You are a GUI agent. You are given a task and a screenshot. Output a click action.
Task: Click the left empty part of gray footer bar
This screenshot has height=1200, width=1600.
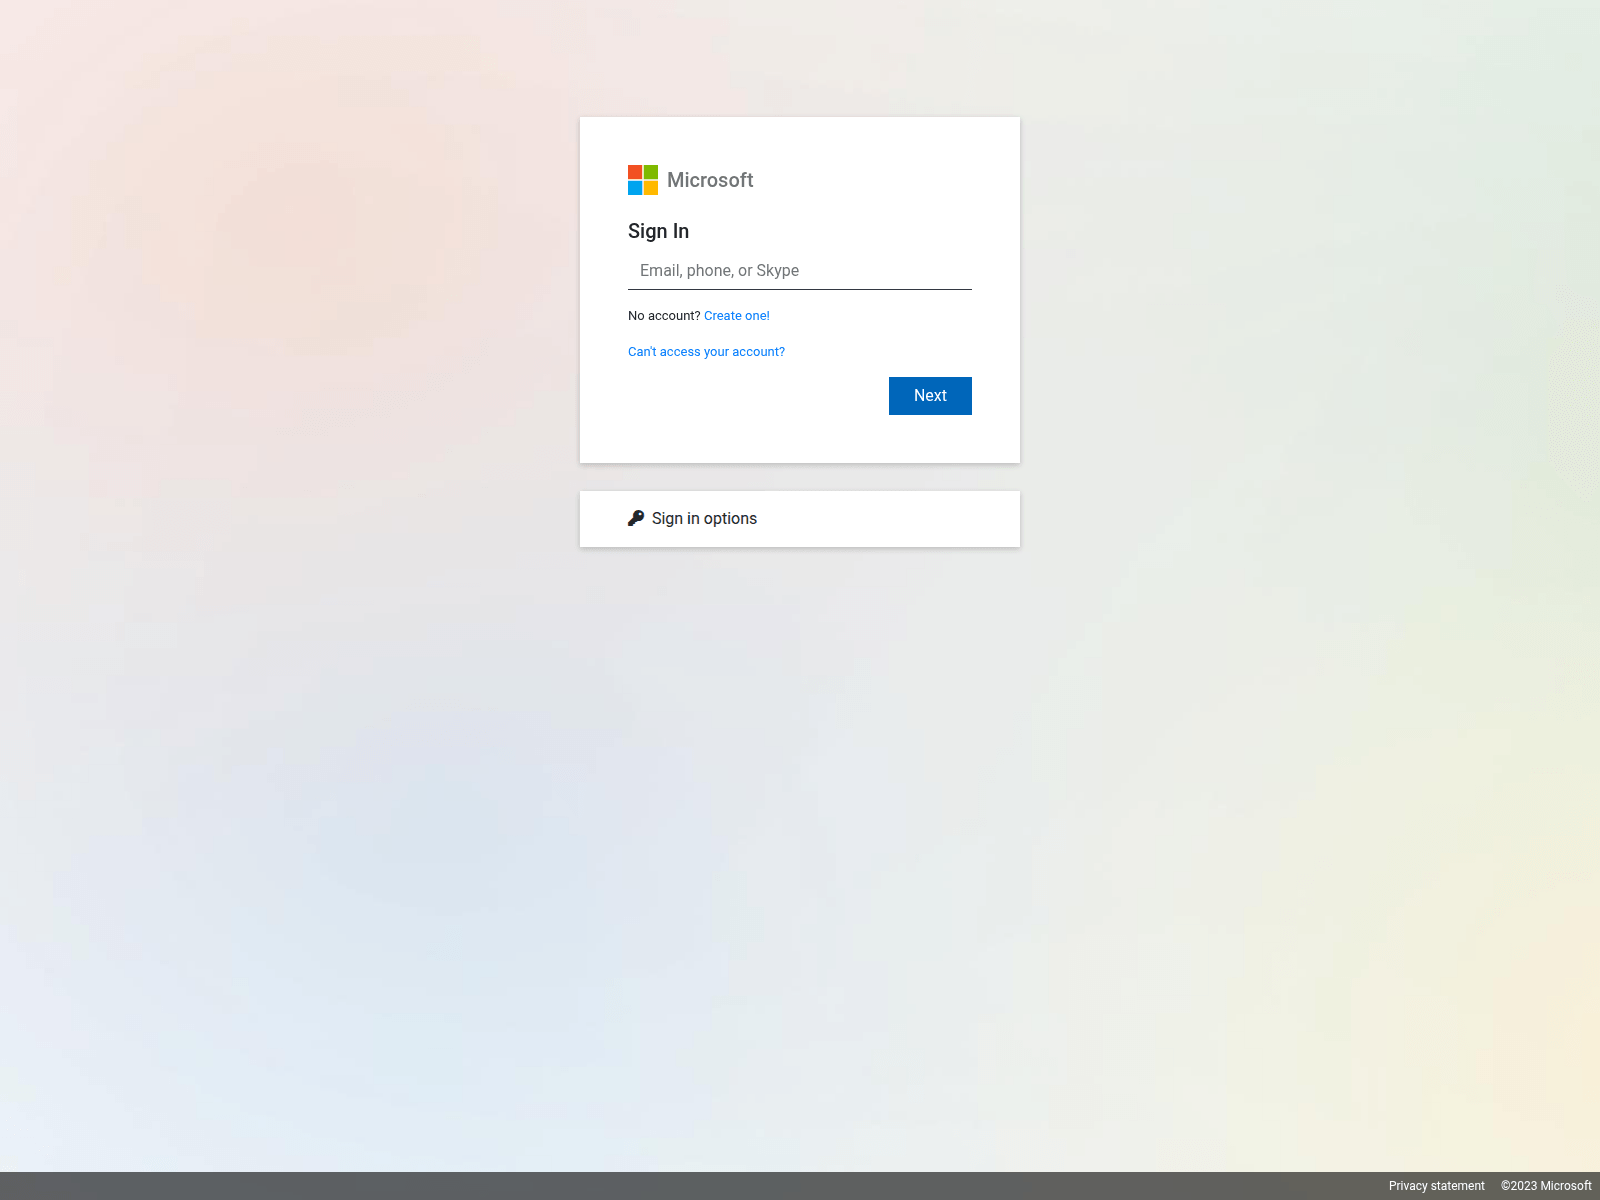pyautogui.click(x=400, y=1186)
